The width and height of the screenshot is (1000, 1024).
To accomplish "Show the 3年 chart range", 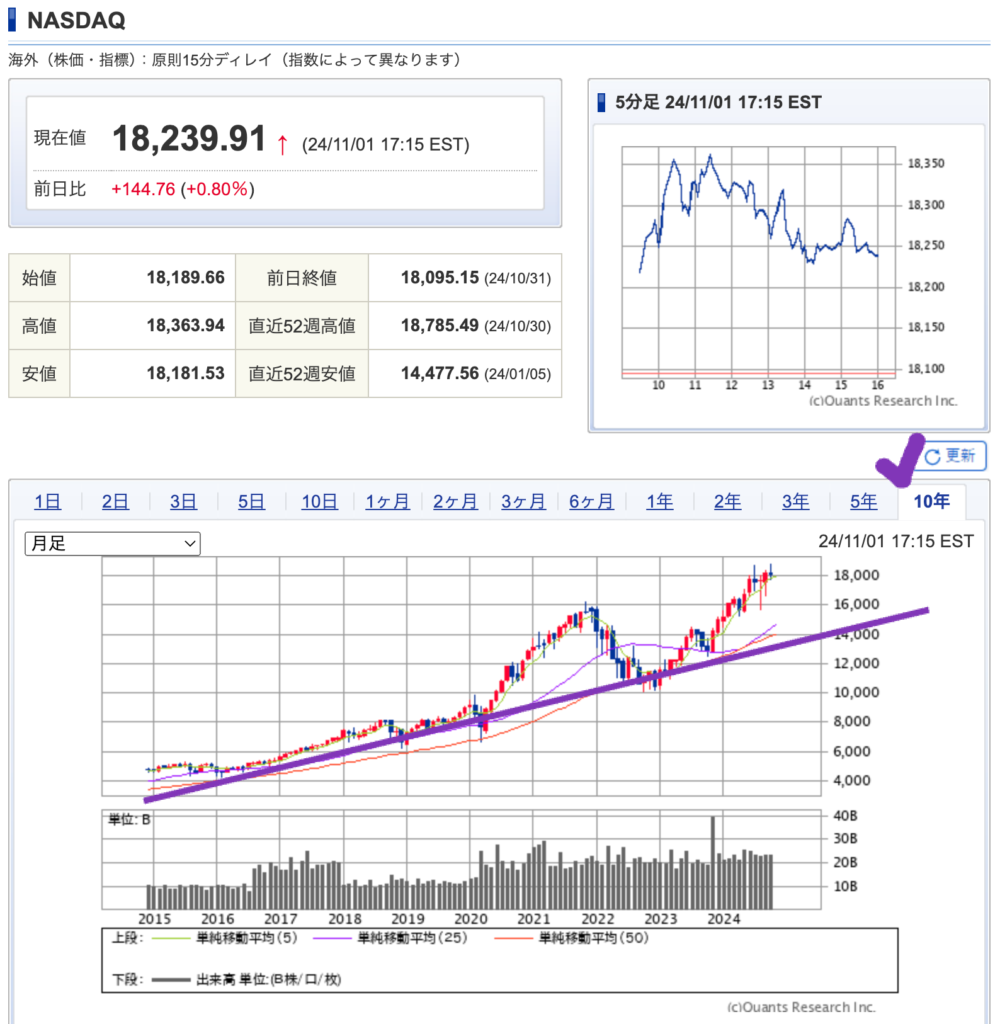I will (796, 502).
